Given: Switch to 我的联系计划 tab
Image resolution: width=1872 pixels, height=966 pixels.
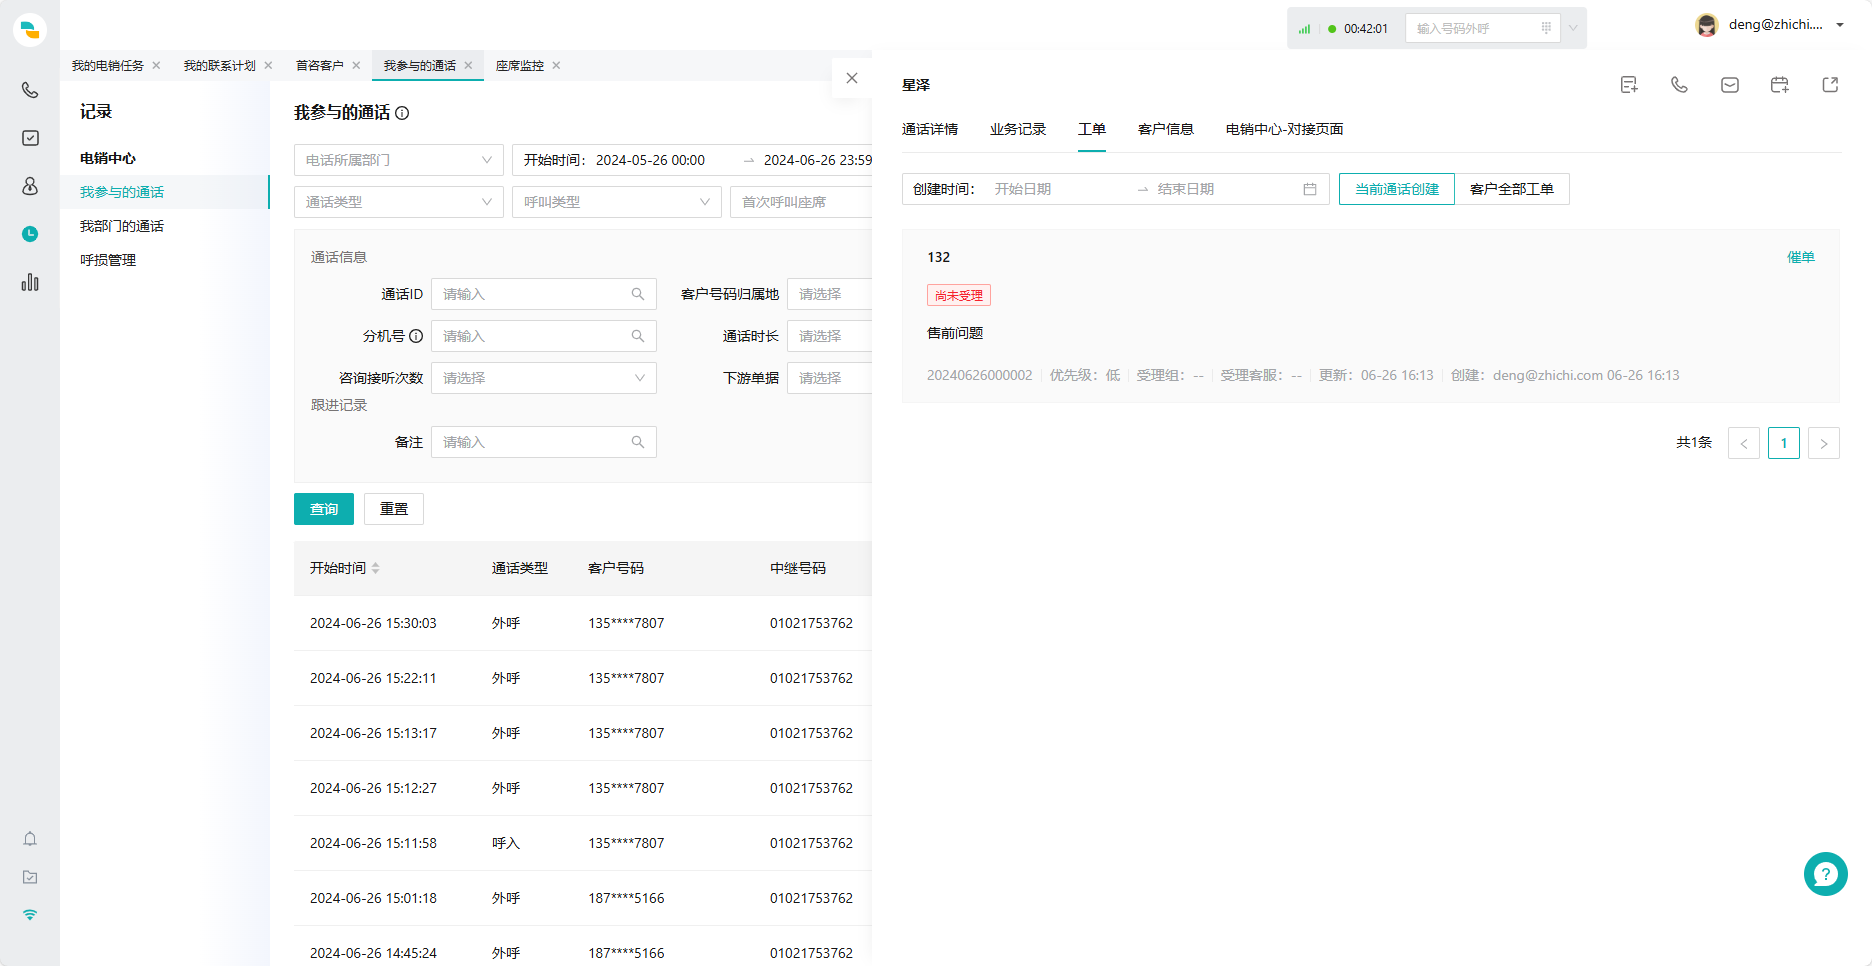Looking at the screenshot, I should click(x=220, y=65).
